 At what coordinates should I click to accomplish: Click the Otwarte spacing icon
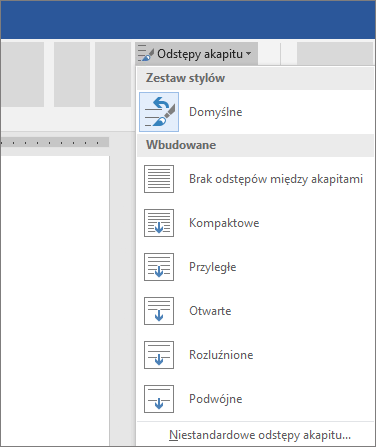pos(159,311)
